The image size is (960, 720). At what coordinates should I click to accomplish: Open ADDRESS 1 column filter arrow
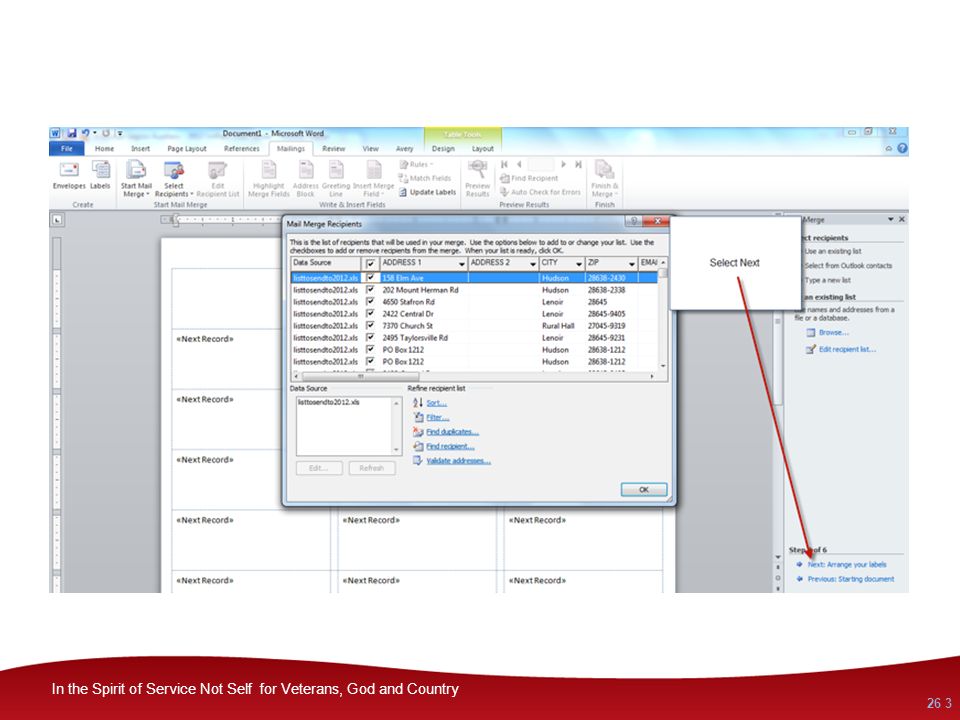click(462, 264)
